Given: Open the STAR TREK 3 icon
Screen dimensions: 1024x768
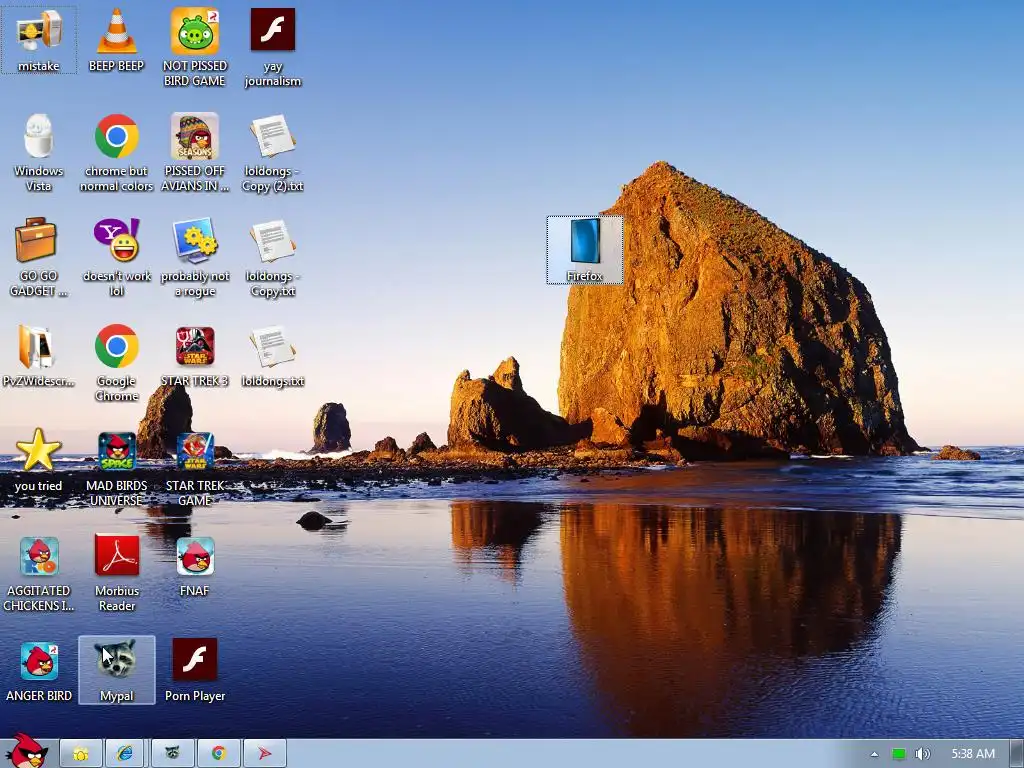Looking at the screenshot, I should pos(195,355).
